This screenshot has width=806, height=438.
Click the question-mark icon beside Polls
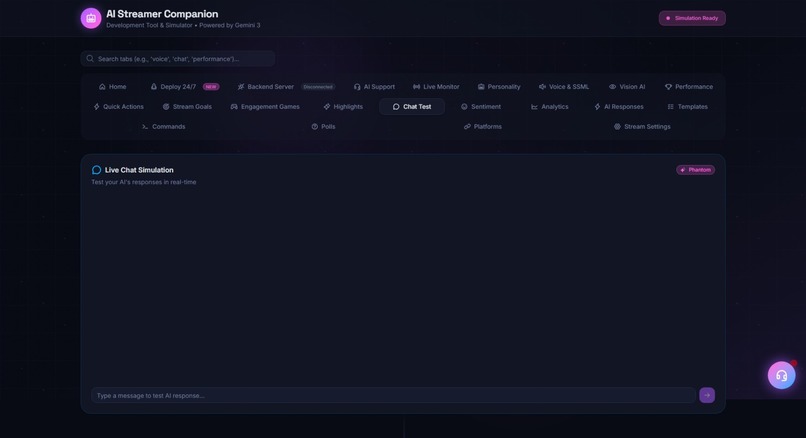pos(315,126)
